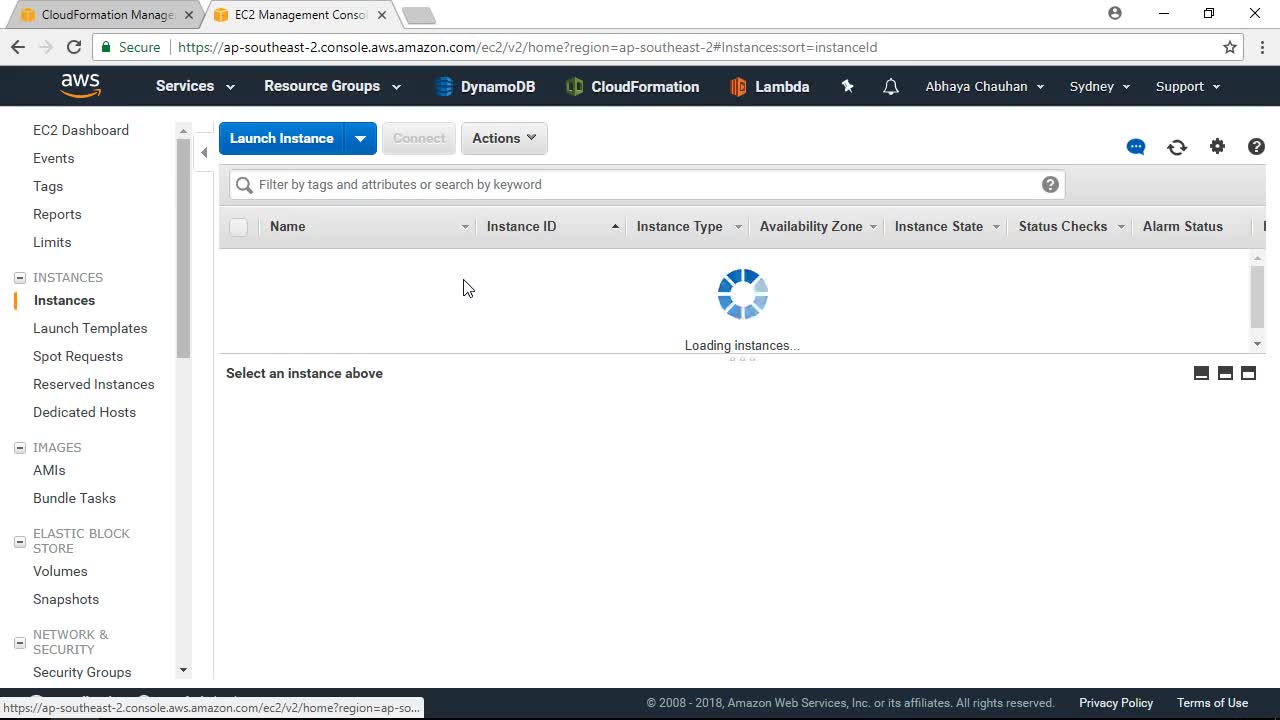Open the Terms of Use link
The height and width of the screenshot is (720, 1280).
tap(1212, 703)
